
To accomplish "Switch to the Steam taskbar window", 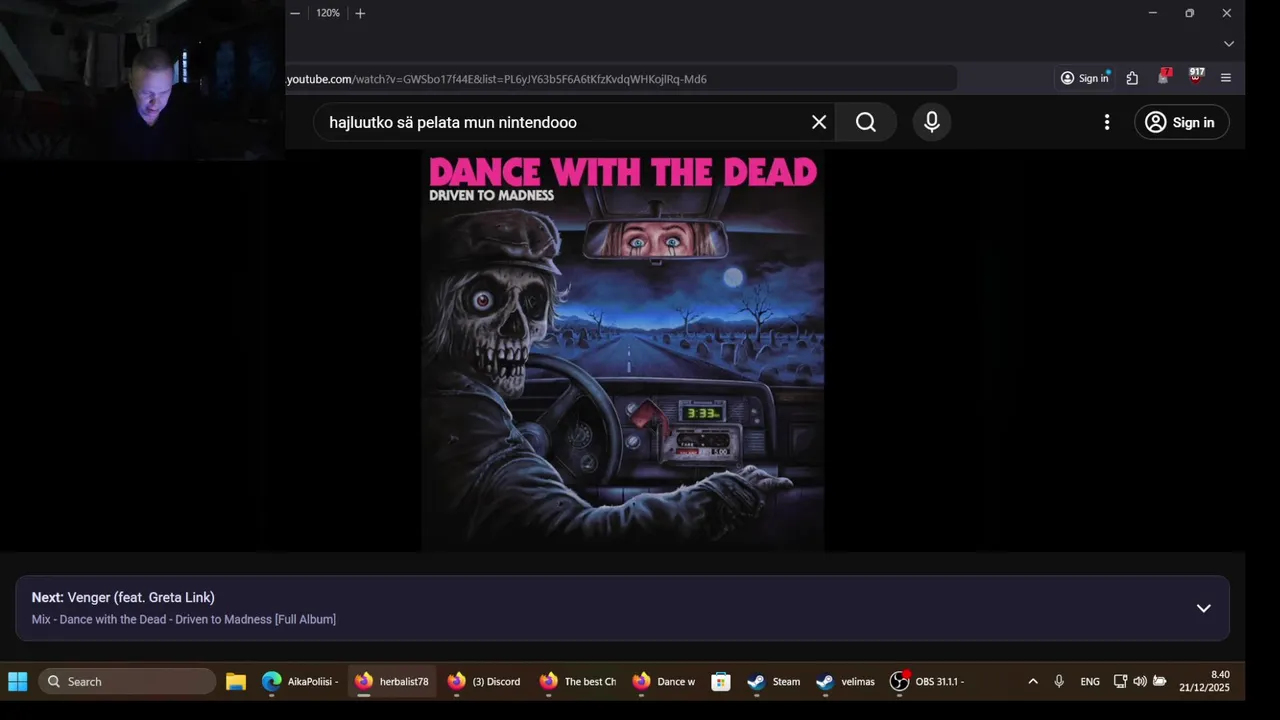I will (774, 682).
